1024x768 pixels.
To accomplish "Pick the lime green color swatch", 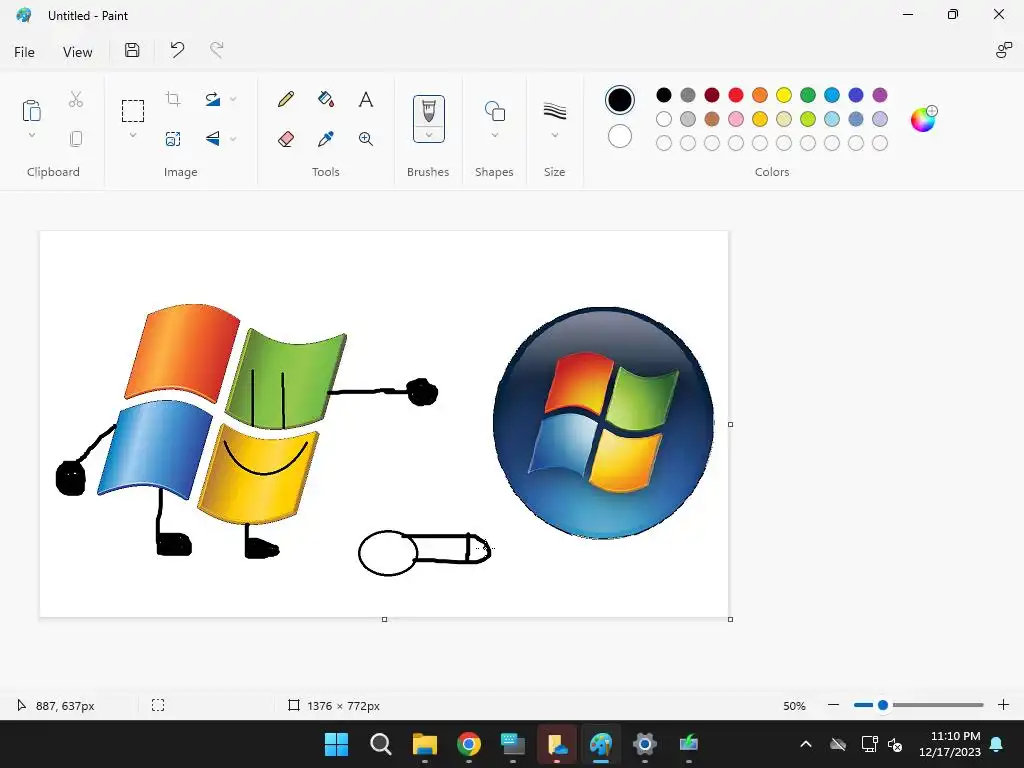I will [x=808, y=119].
